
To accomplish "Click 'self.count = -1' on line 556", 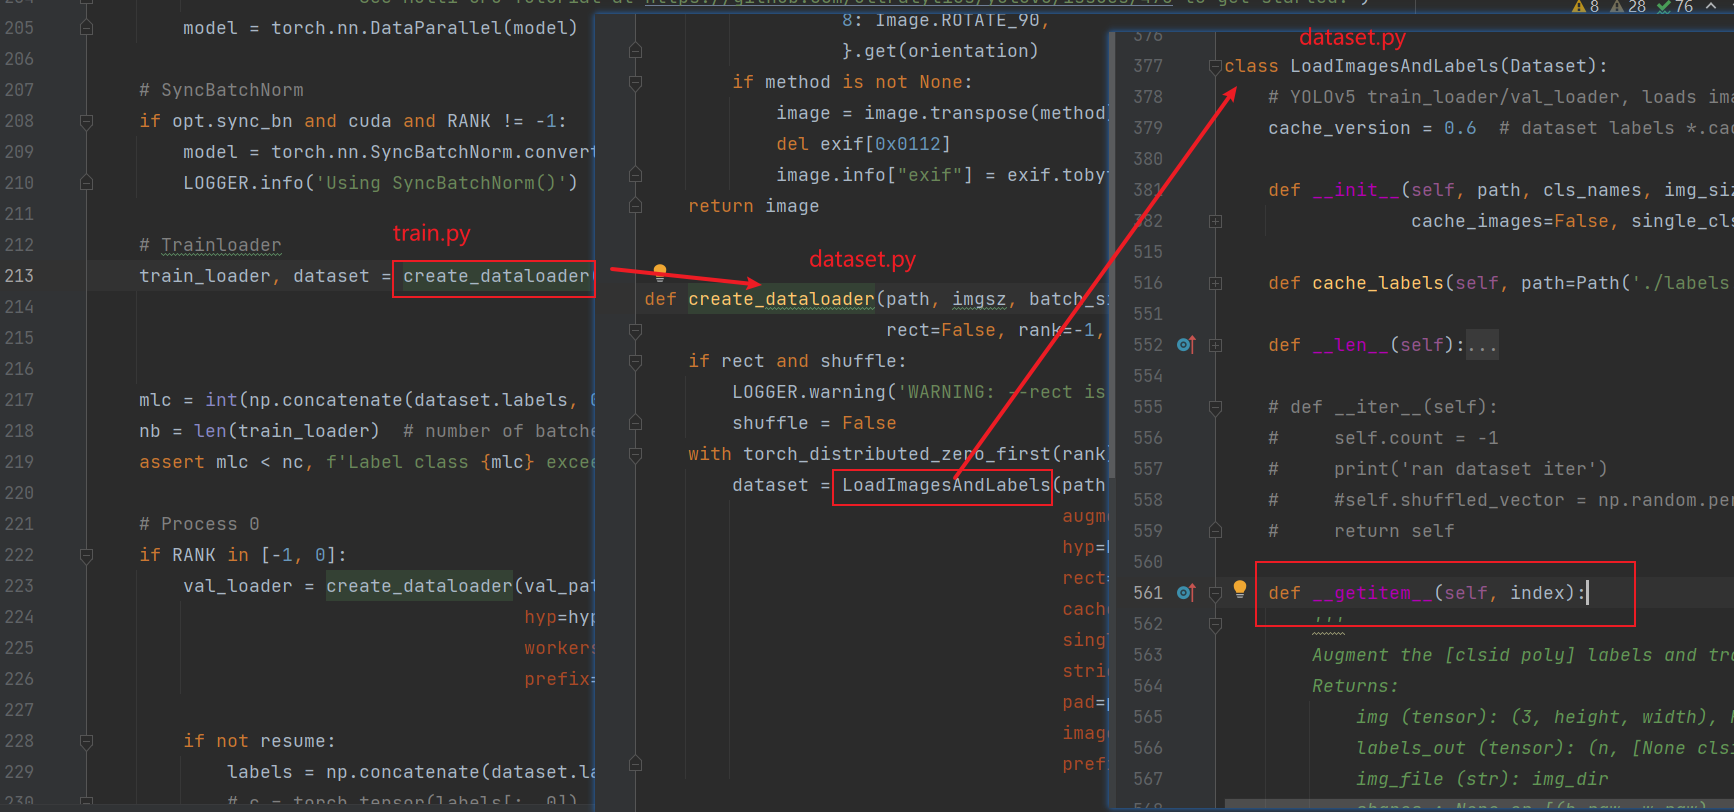I will (1416, 438).
